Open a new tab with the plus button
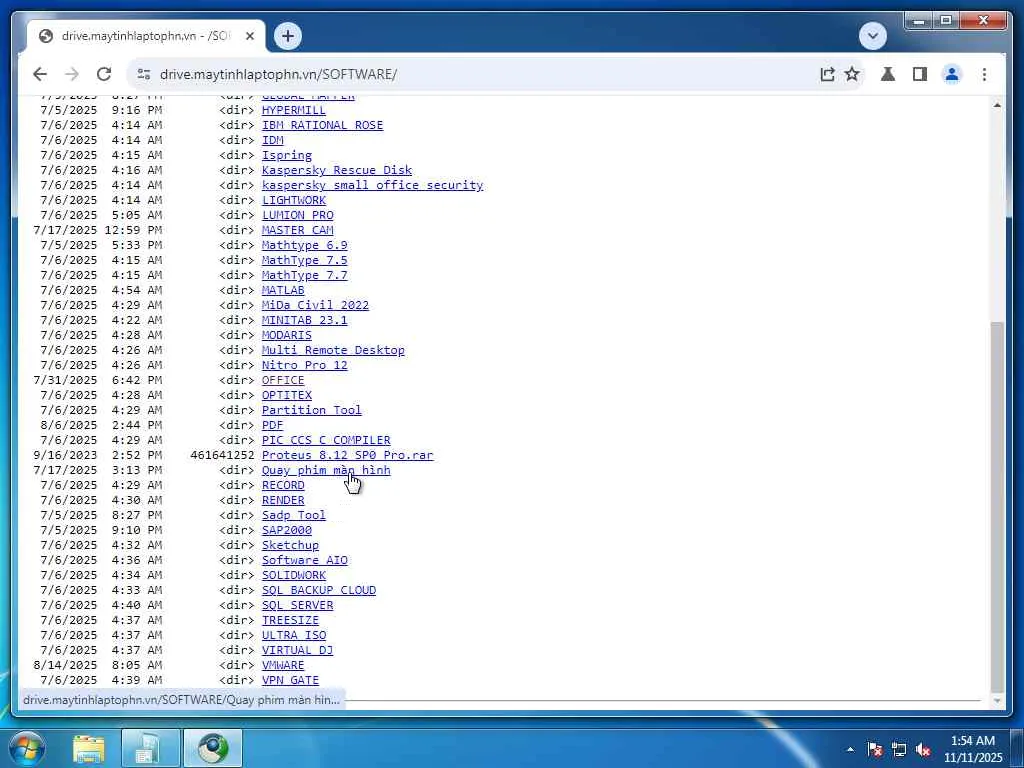 coord(287,36)
